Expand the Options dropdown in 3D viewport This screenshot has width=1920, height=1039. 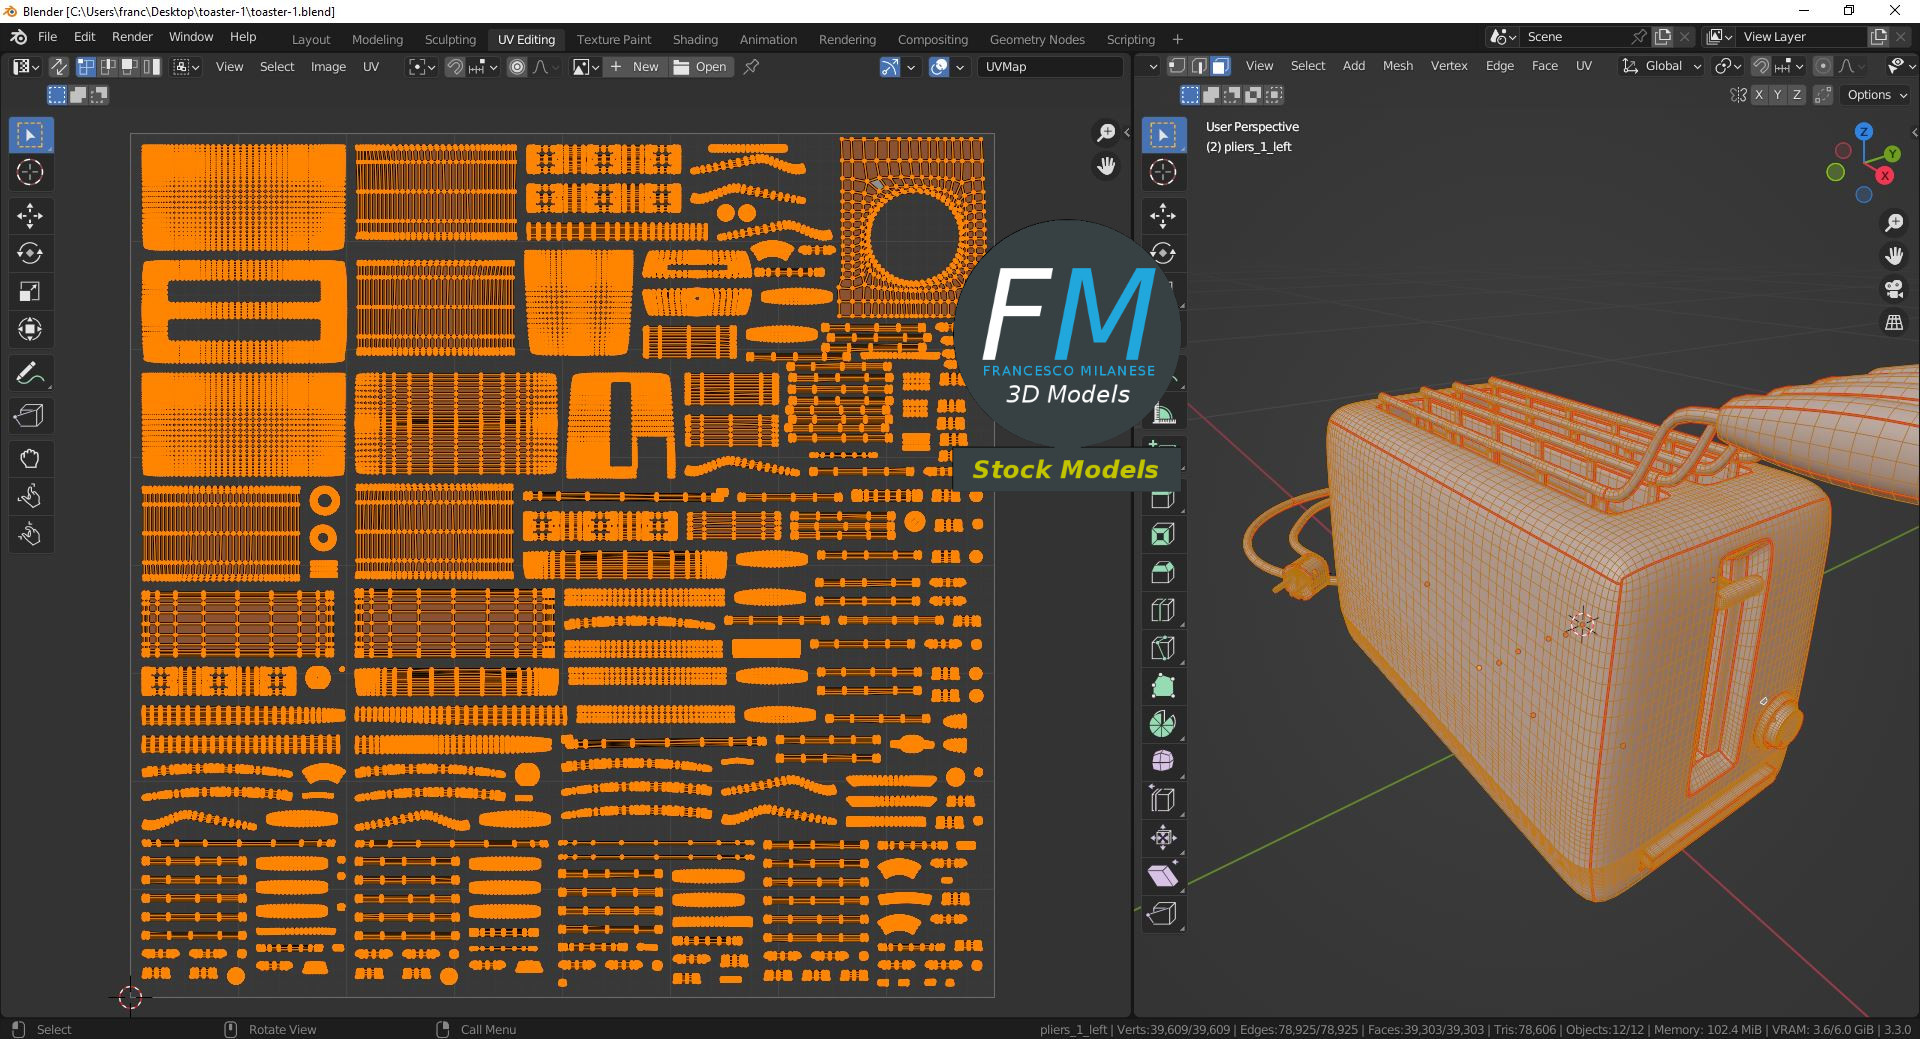tap(1876, 95)
